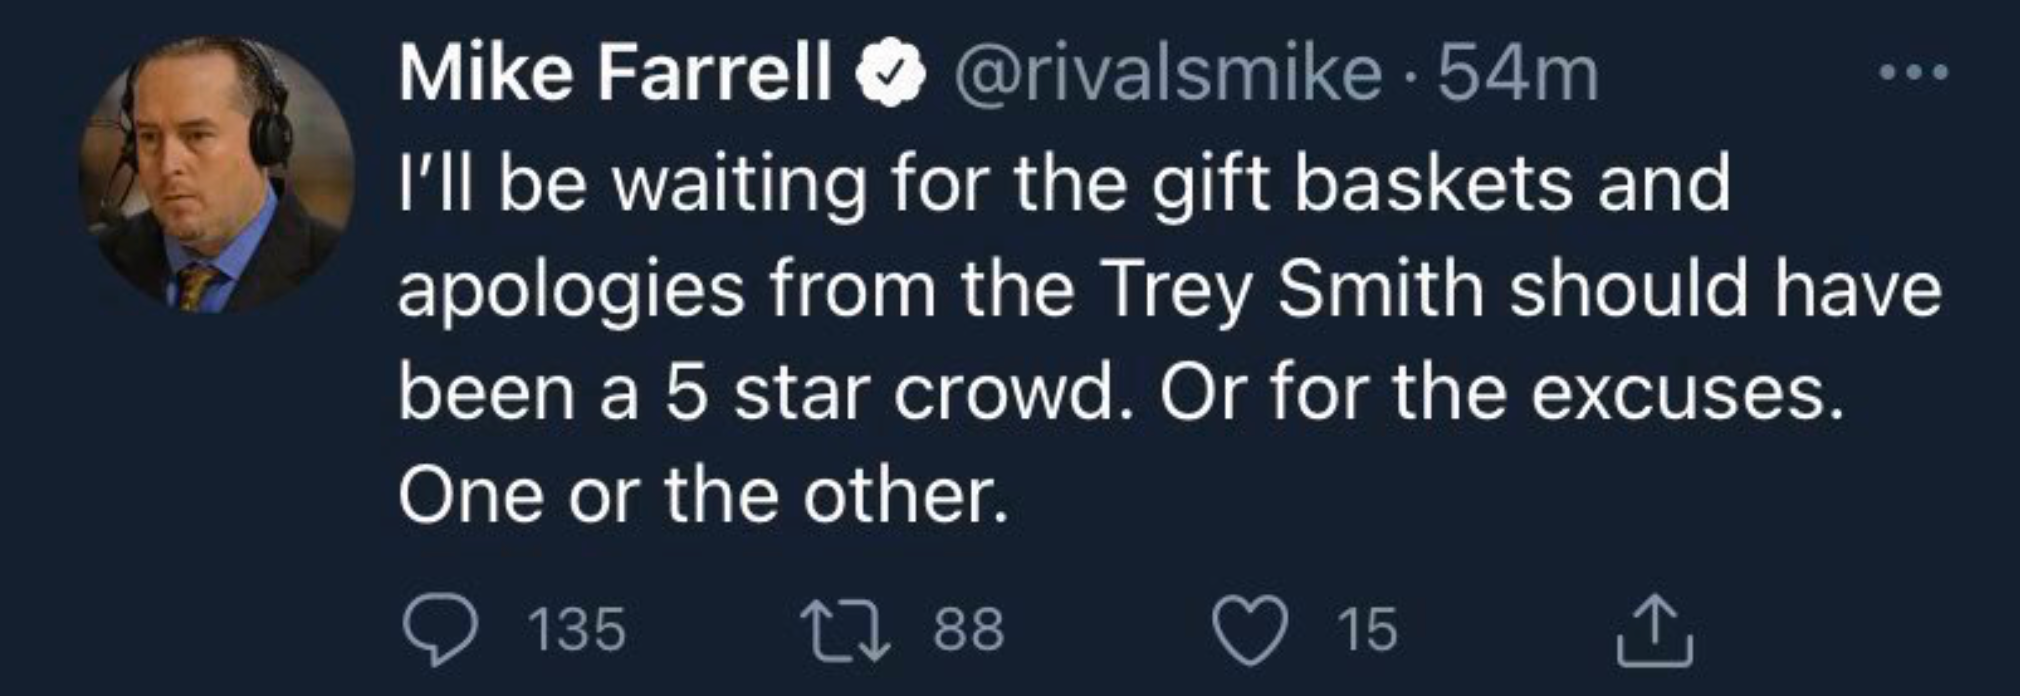Screen dimensions: 2020x696
Task: Open the three-dot more options menu
Action: tap(1913, 73)
